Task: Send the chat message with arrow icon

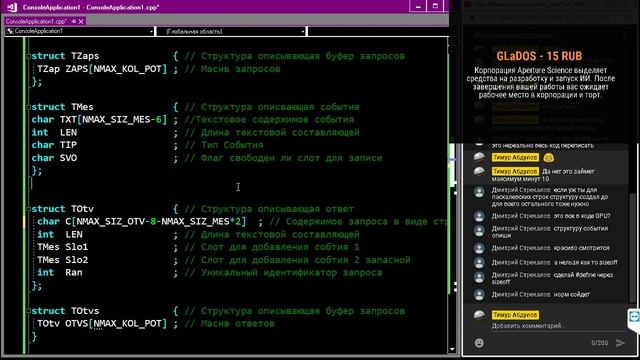Action: (620, 343)
